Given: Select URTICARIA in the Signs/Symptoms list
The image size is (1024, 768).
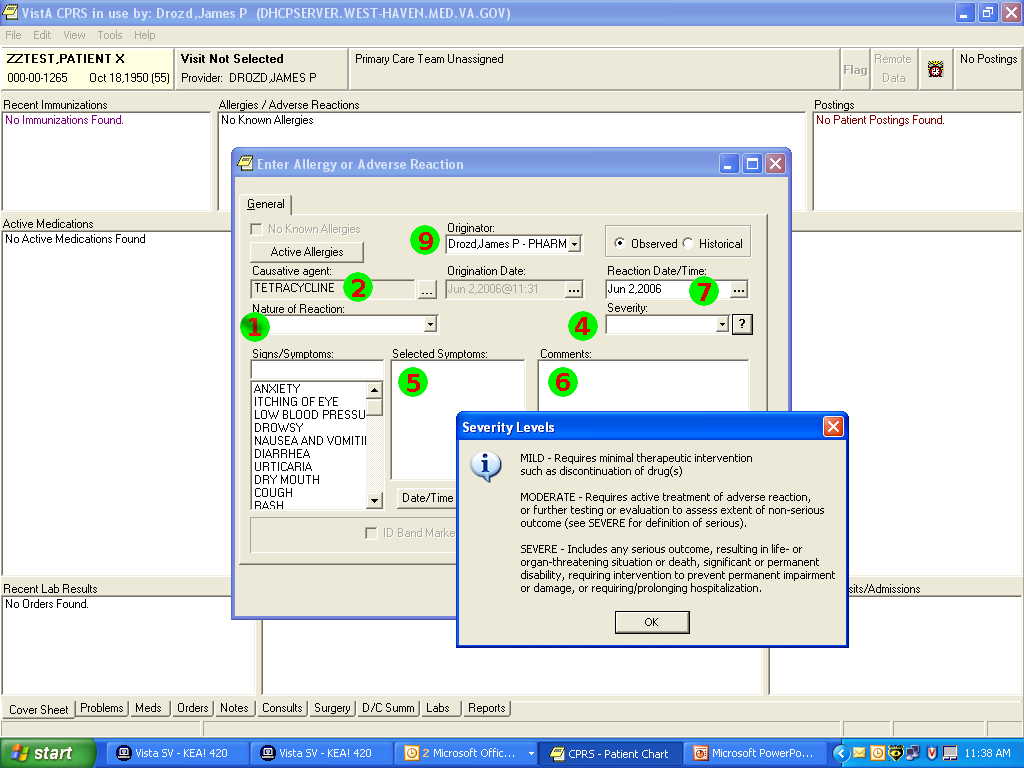Looking at the screenshot, I should pos(283,467).
